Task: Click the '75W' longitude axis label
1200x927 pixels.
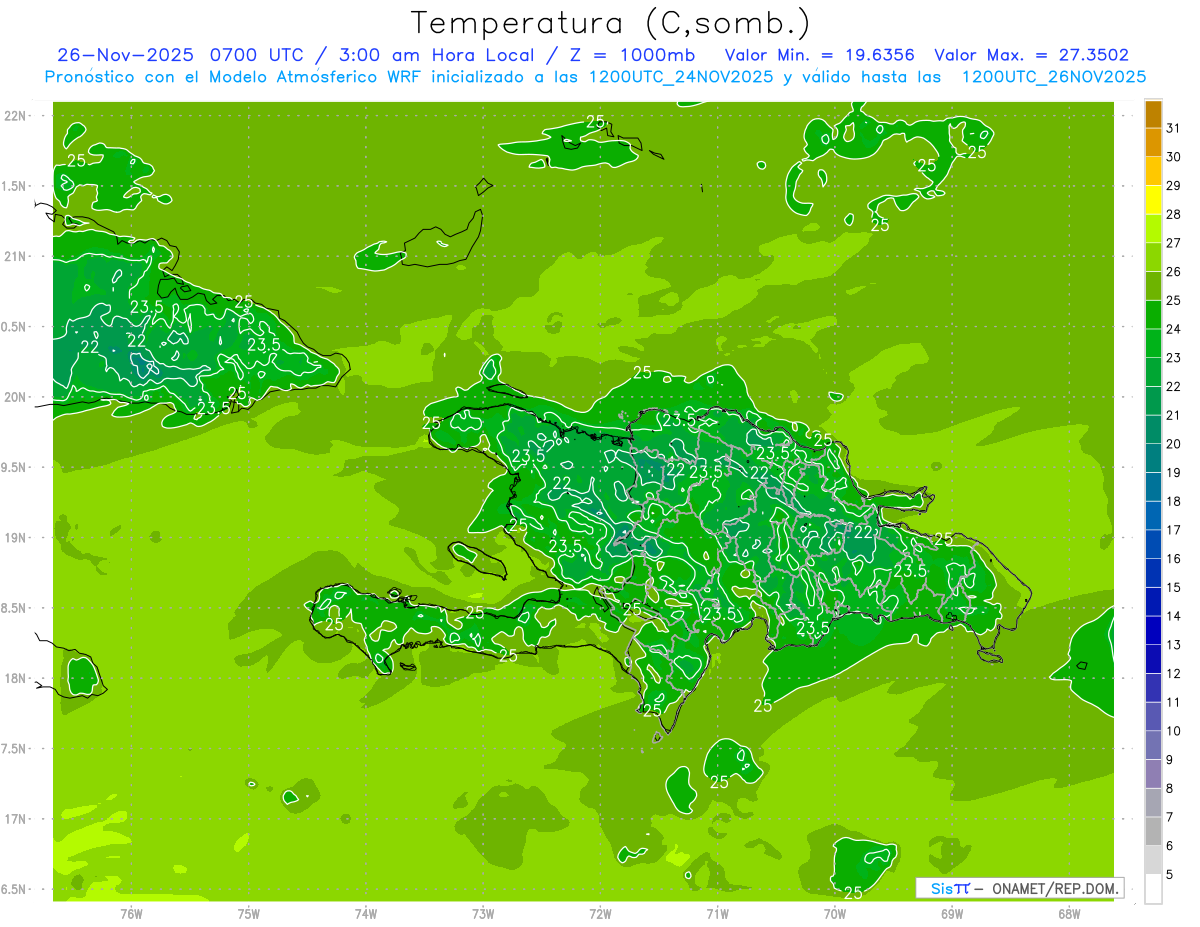Action: point(249,914)
